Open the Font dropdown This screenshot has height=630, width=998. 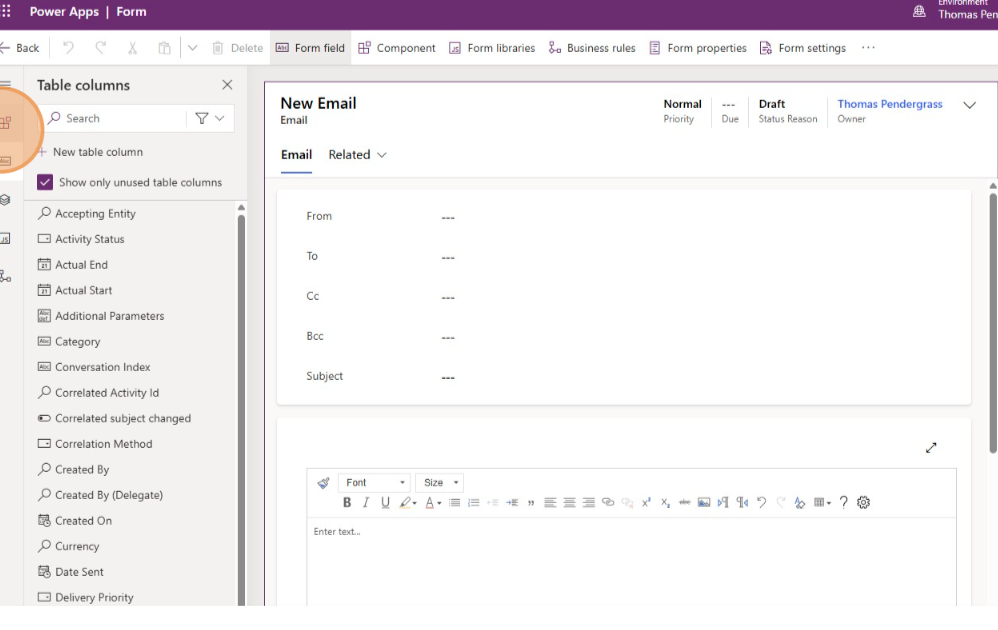[374, 482]
